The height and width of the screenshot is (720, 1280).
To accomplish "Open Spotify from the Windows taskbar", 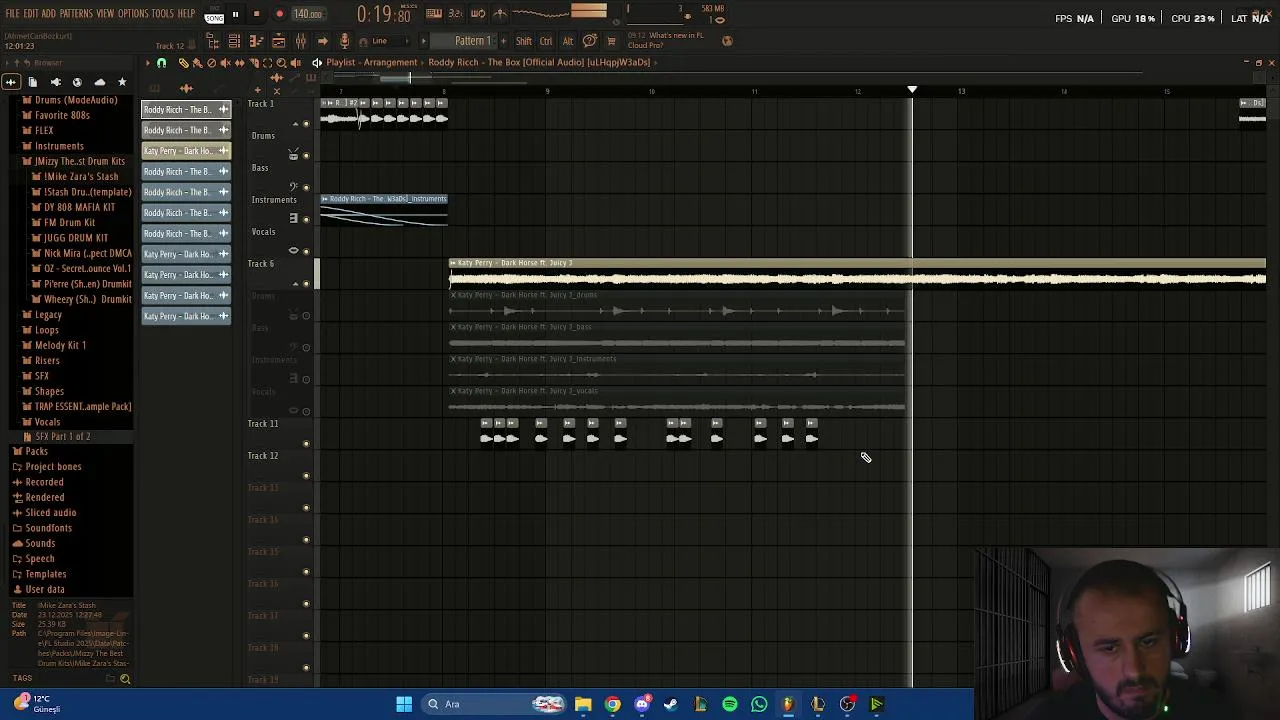I will tap(730, 704).
